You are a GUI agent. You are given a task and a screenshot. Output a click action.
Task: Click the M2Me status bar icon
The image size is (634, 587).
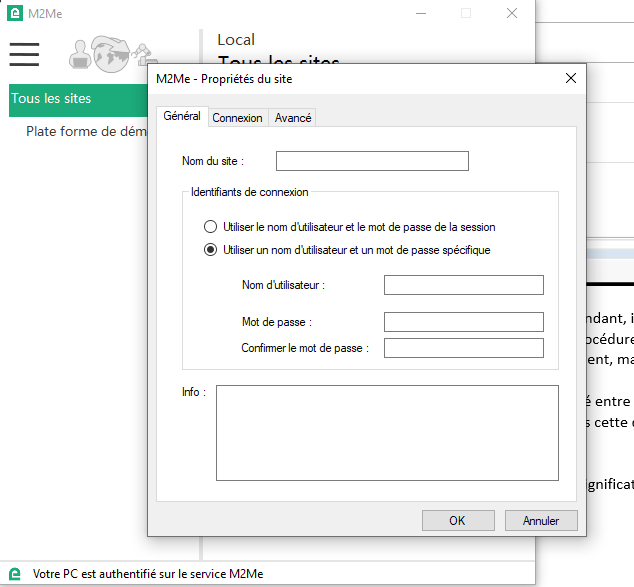[15, 574]
